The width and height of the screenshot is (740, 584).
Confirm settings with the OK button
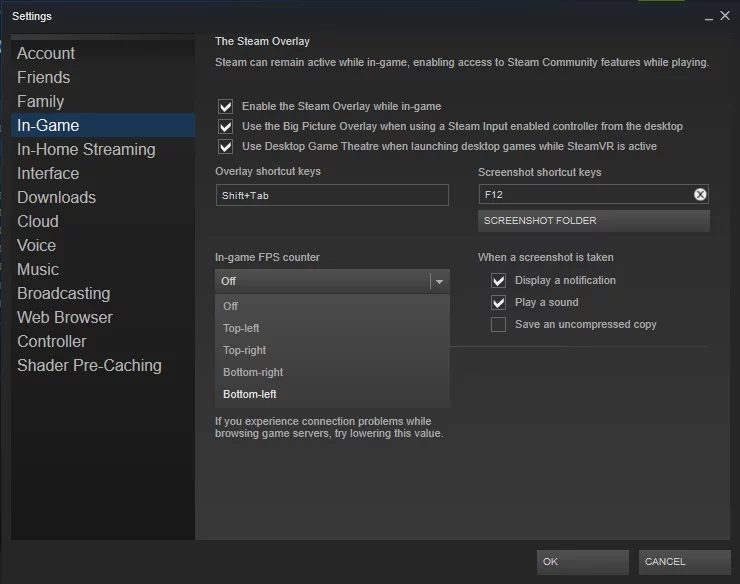[582, 561]
